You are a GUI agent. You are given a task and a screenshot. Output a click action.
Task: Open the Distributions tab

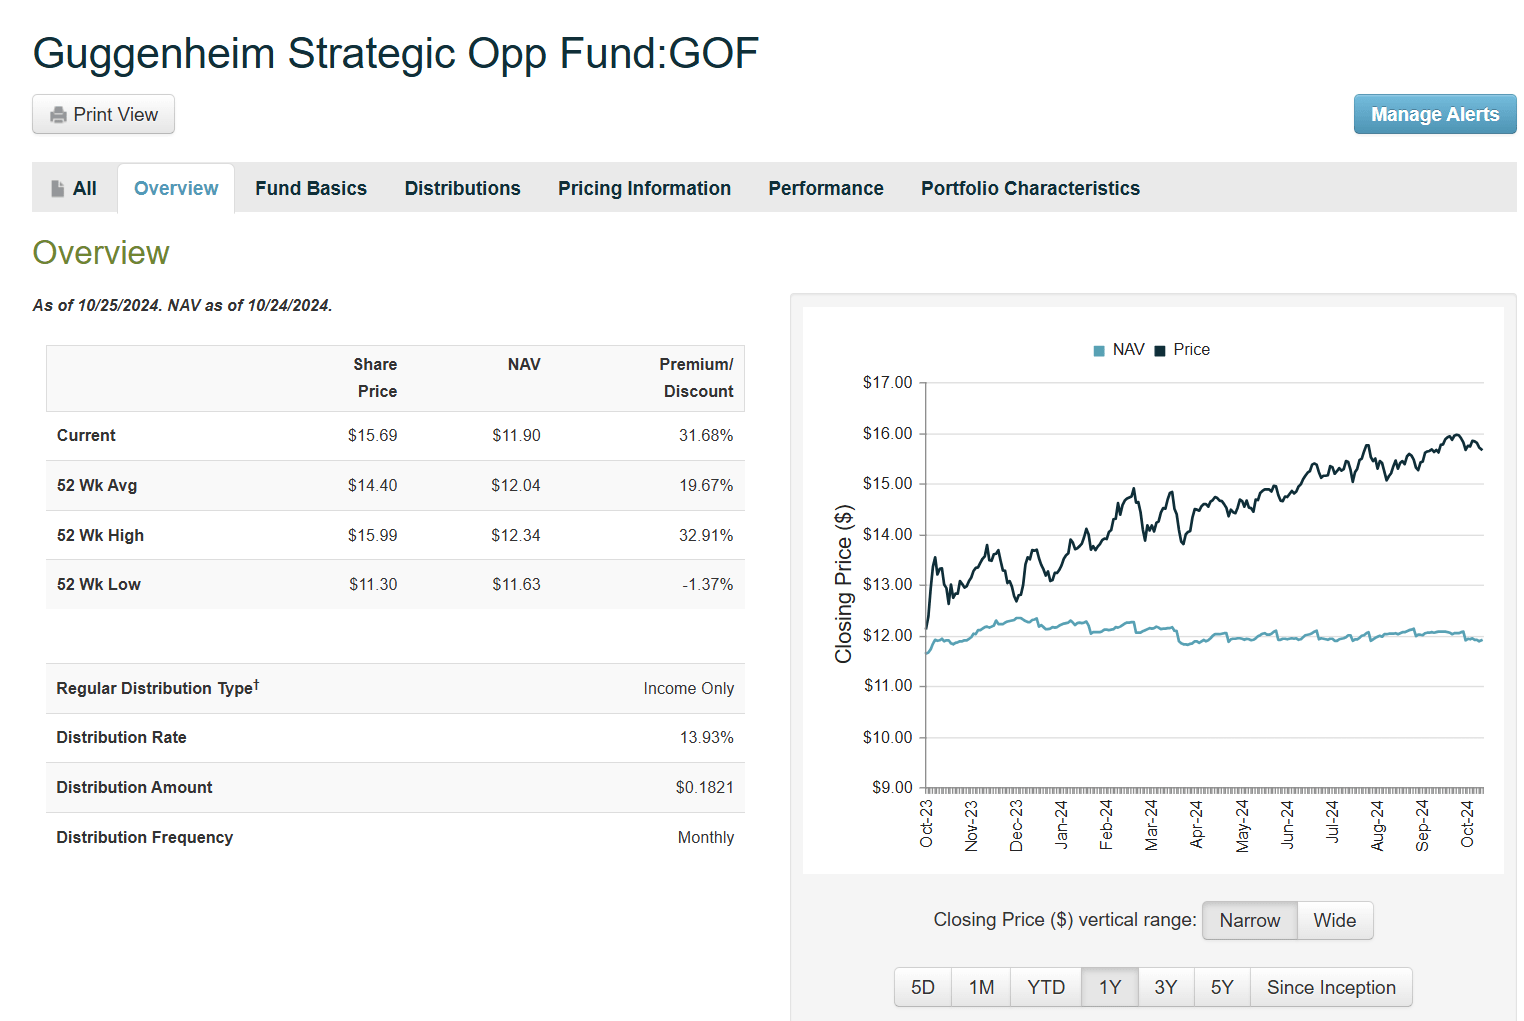coord(462,188)
